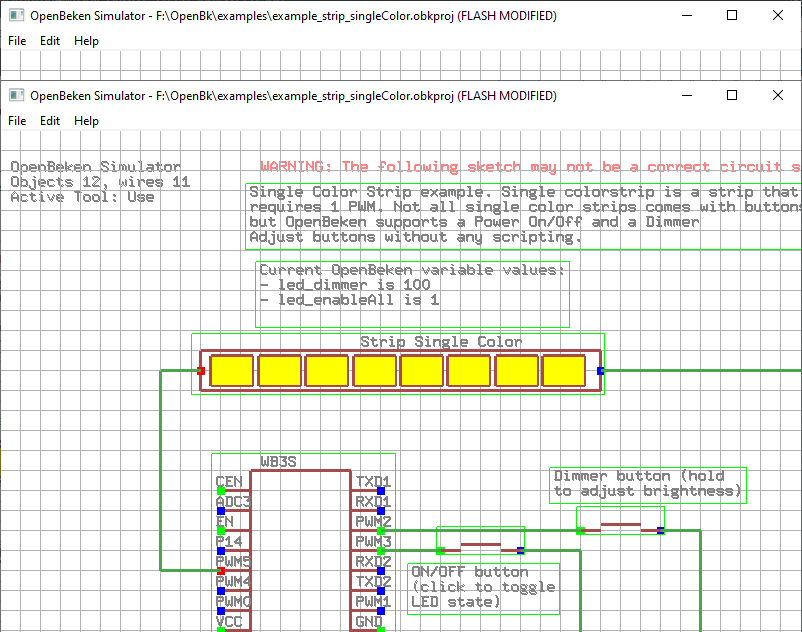Maximize the back OpenBeken Simulator window
This screenshot has width=802, height=632.
coord(732,15)
